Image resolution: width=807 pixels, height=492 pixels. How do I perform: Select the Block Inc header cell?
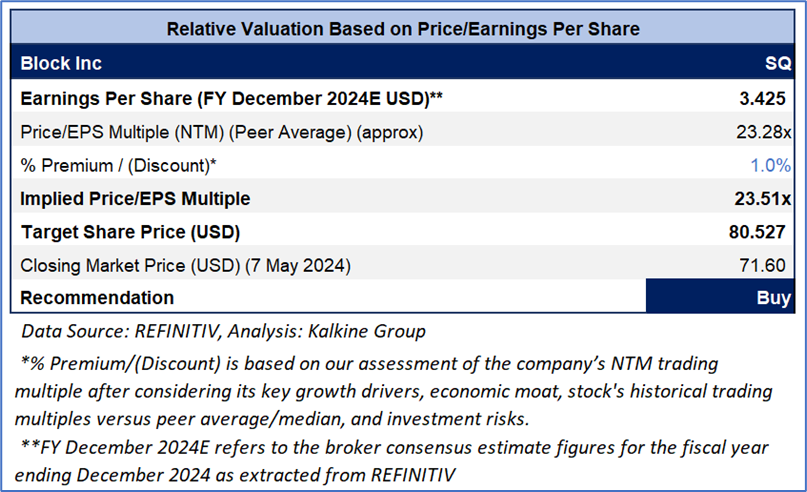61,63
